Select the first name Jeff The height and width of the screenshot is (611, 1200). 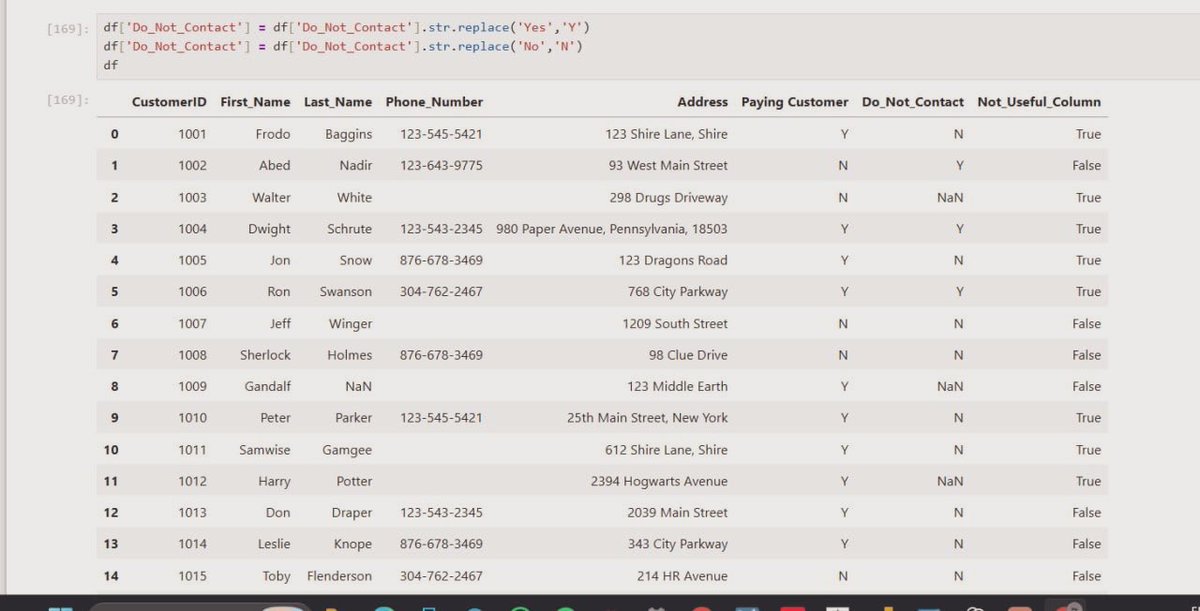coord(280,324)
